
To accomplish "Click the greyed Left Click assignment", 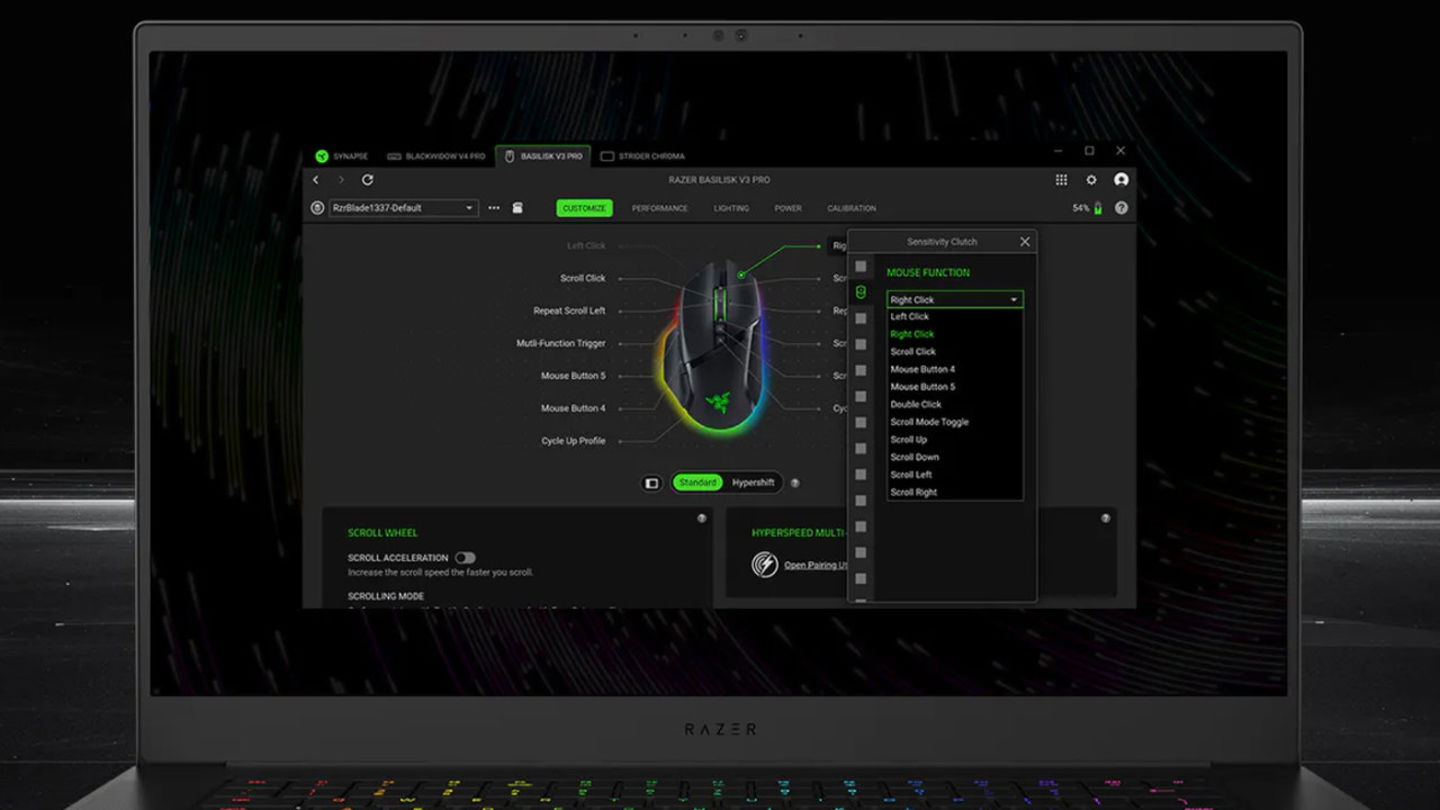I will pos(586,246).
